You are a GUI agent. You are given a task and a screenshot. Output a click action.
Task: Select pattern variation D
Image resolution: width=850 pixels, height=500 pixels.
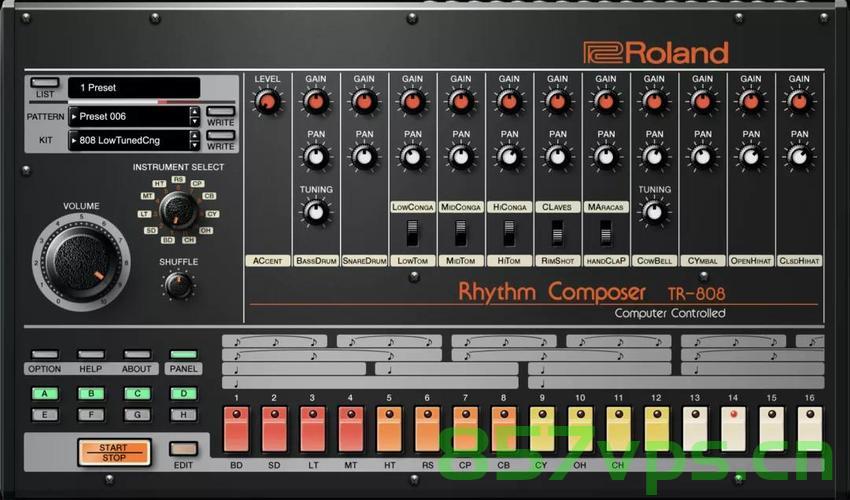183,394
